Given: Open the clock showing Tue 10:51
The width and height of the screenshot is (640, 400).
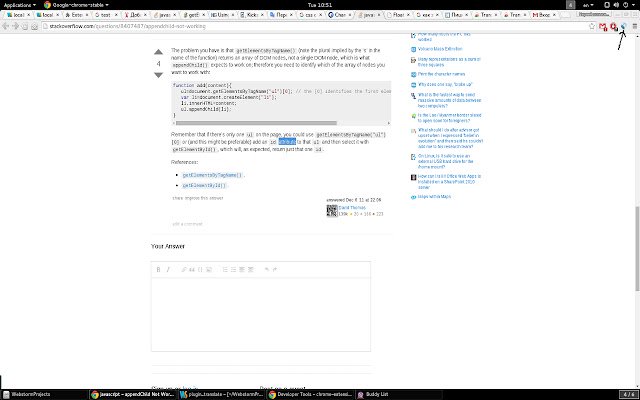Looking at the screenshot, I should (x=320, y=5).
